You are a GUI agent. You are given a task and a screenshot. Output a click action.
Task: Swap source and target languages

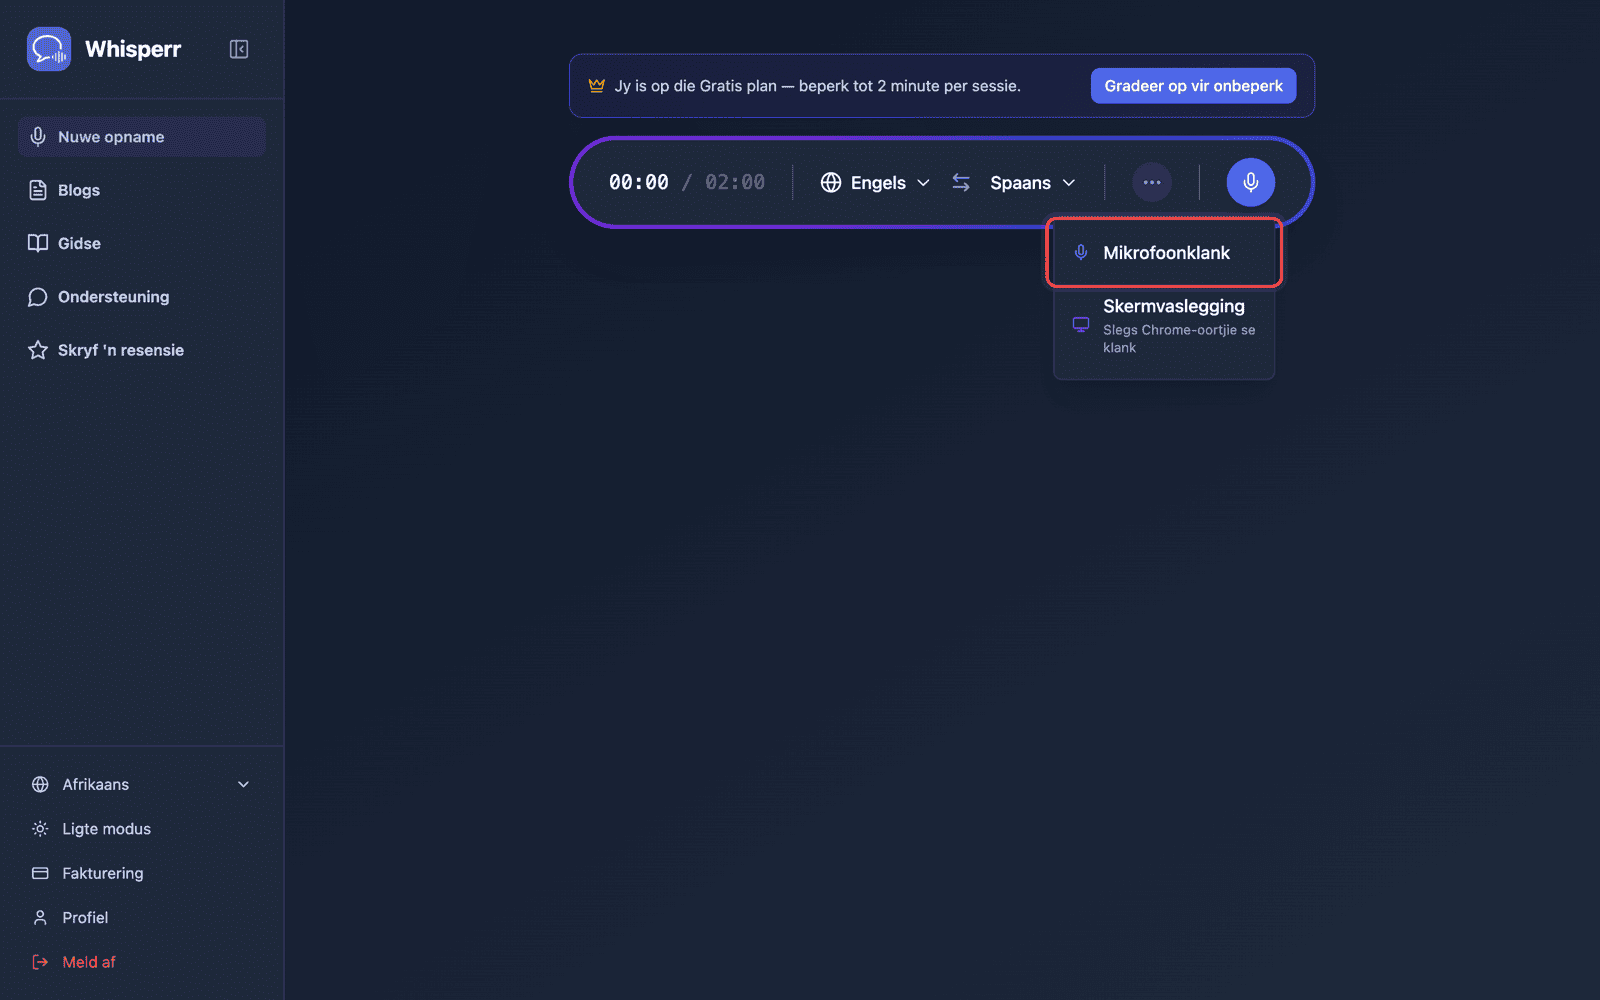coord(961,182)
